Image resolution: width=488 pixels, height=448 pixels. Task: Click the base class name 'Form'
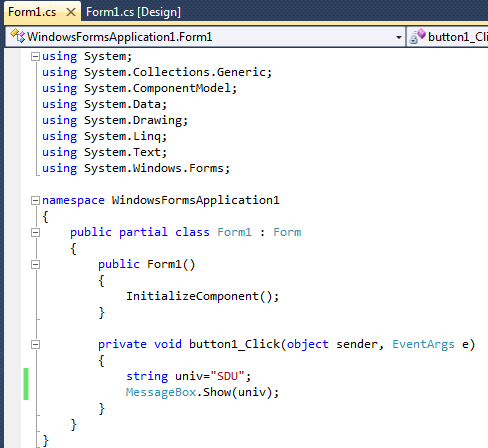(x=287, y=232)
